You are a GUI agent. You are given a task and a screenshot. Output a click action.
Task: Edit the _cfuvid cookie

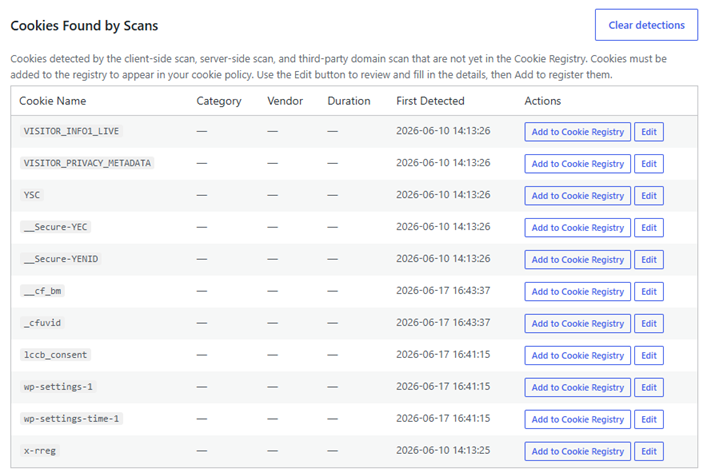coord(649,323)
